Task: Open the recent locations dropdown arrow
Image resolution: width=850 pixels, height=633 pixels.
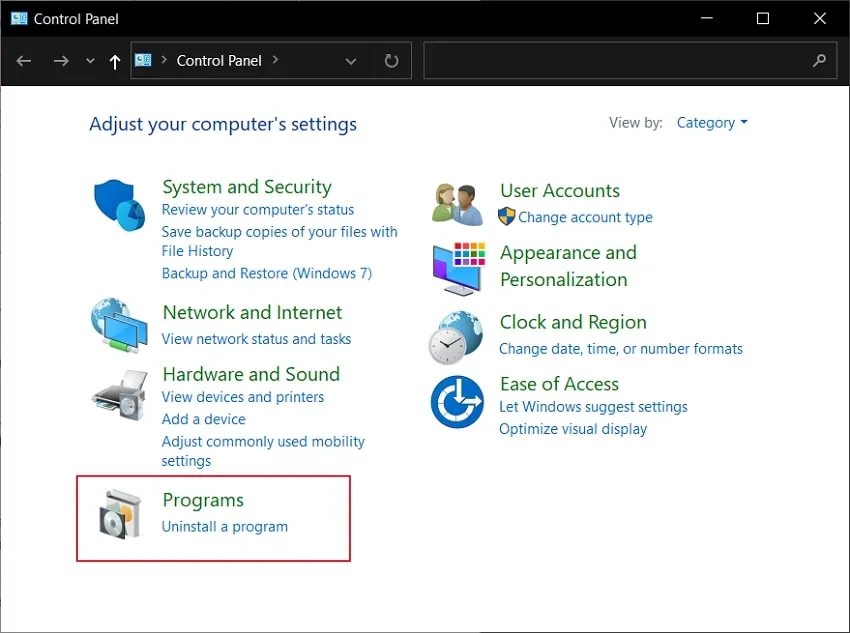Action: [90, 61]
